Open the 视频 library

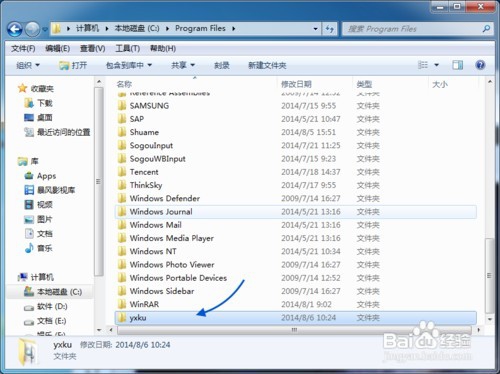(38, 204)
